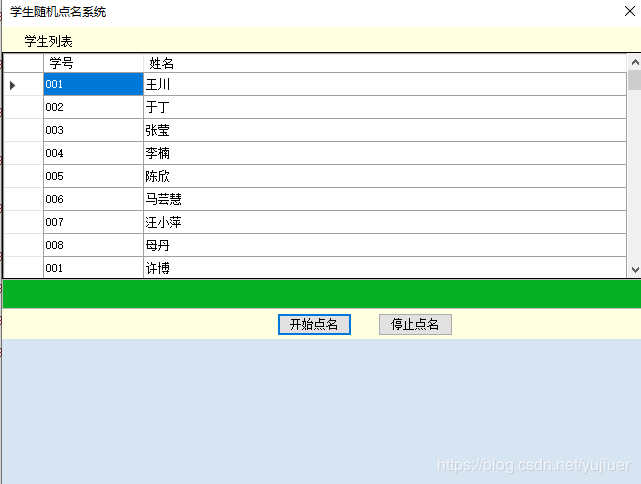Select the cell 002
The width and height of the screenshot is (641, 484).
93,108
